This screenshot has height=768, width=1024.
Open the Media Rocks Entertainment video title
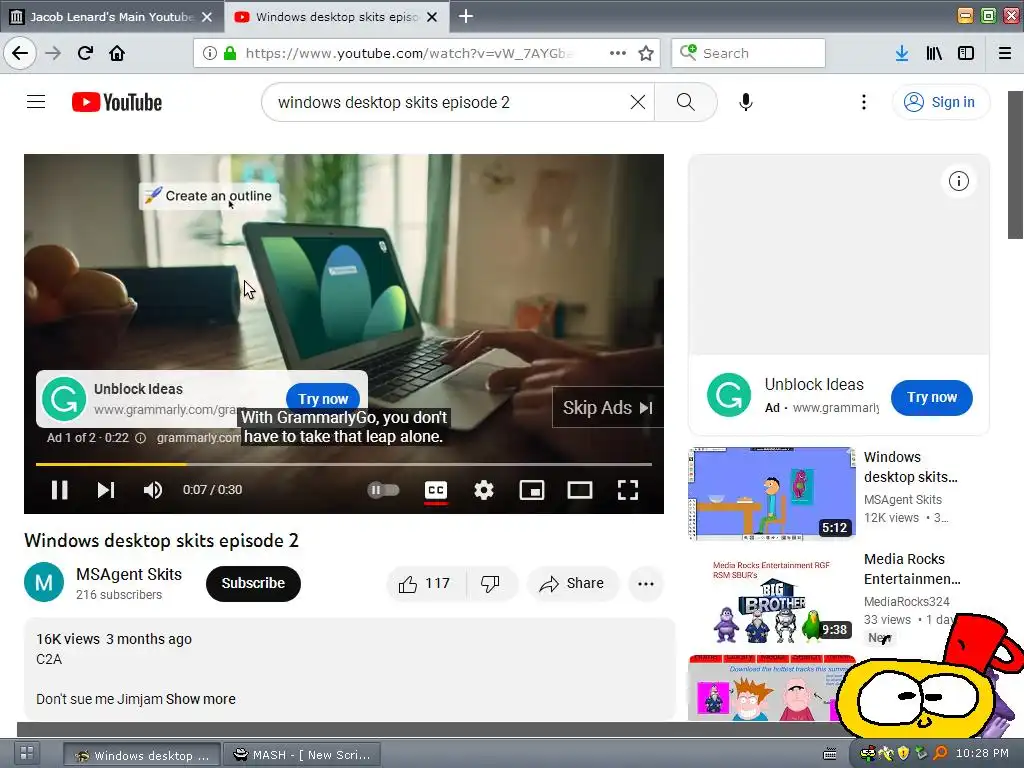point(912,569)
